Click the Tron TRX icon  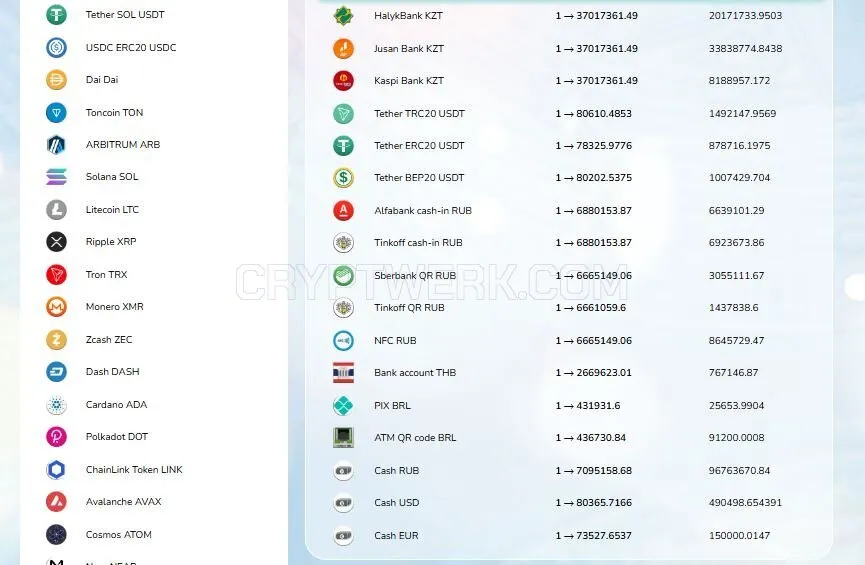click(x=56, y=274)
